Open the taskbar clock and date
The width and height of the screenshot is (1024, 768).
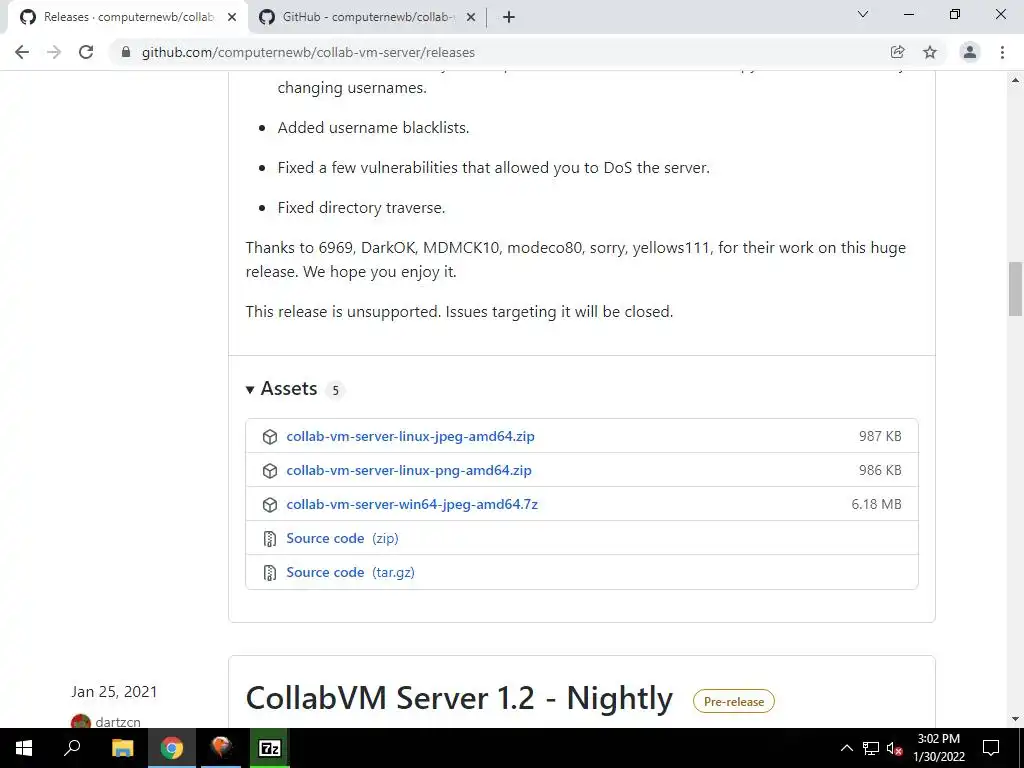pyautogui.click(x=938, y=748)
